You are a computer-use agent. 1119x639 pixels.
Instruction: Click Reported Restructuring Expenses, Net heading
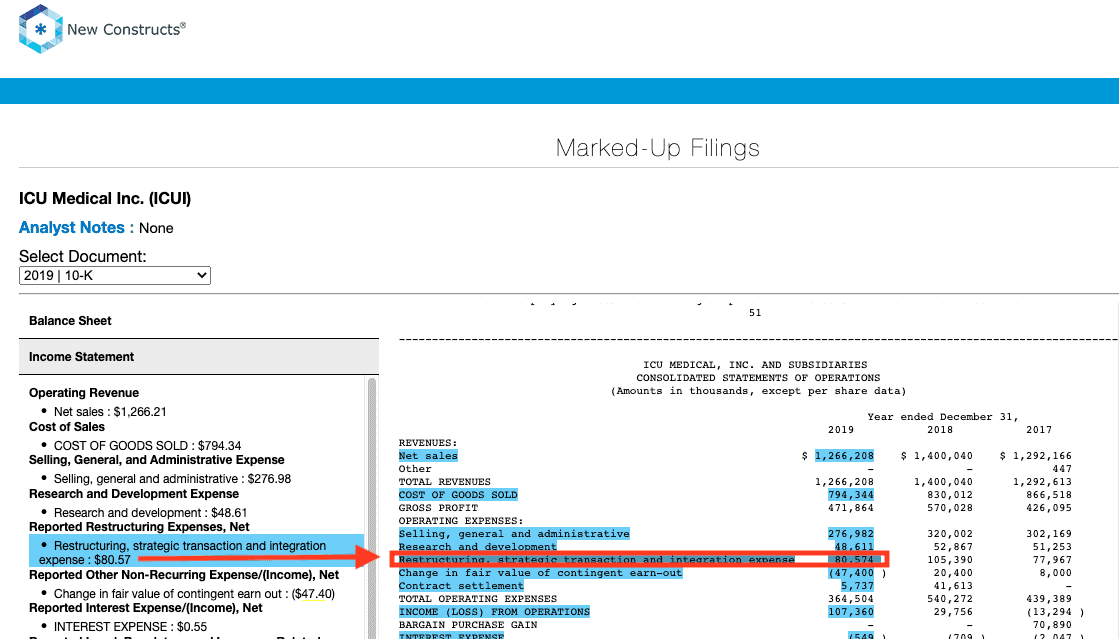pos(139,527)
